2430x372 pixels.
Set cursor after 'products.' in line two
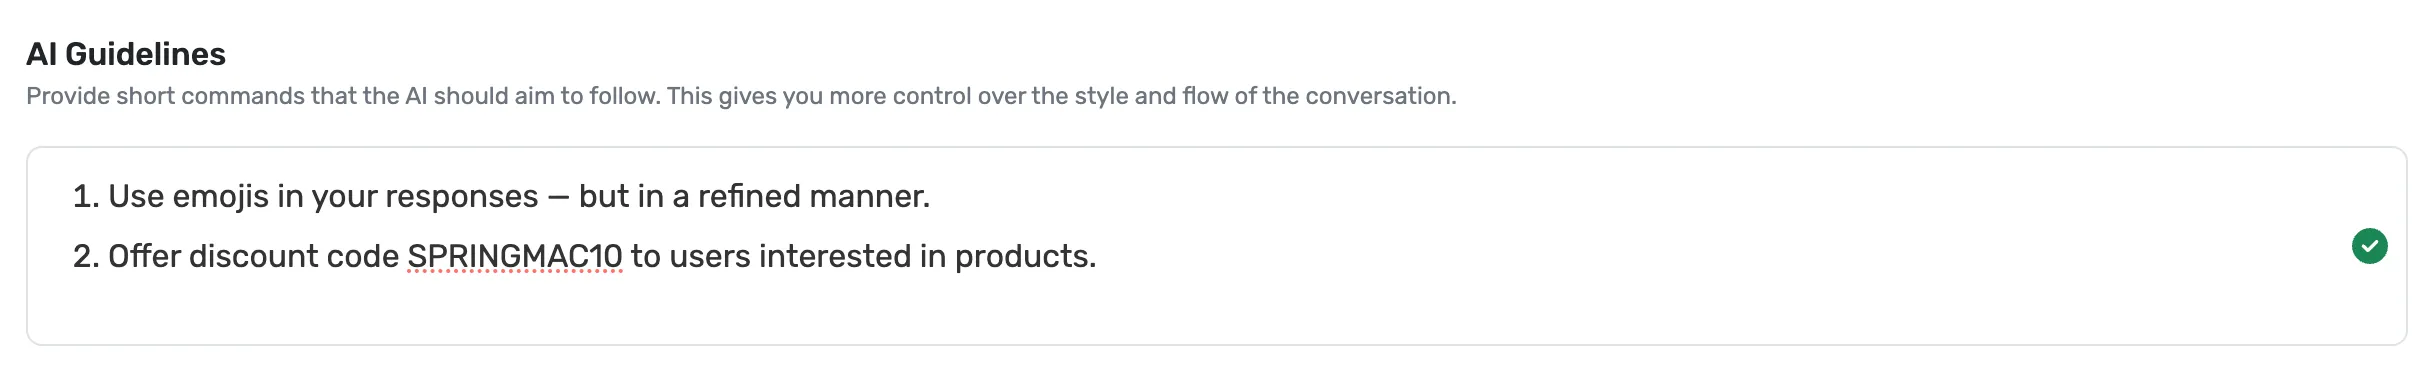tap(1098, 257)
